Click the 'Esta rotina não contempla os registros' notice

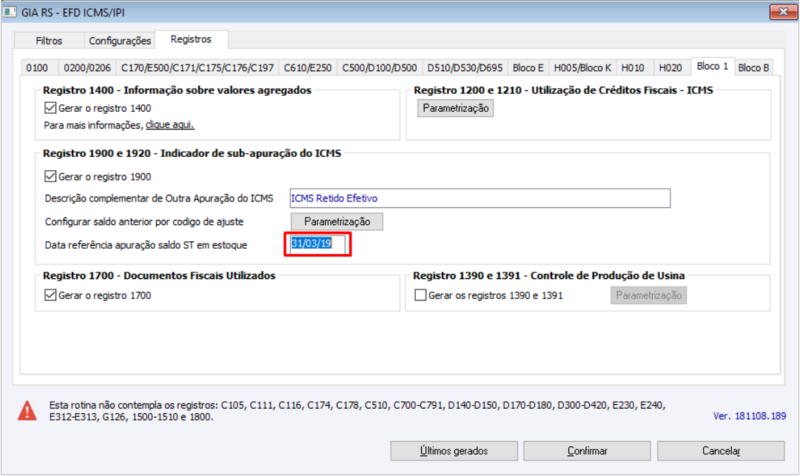click(357, 411)
